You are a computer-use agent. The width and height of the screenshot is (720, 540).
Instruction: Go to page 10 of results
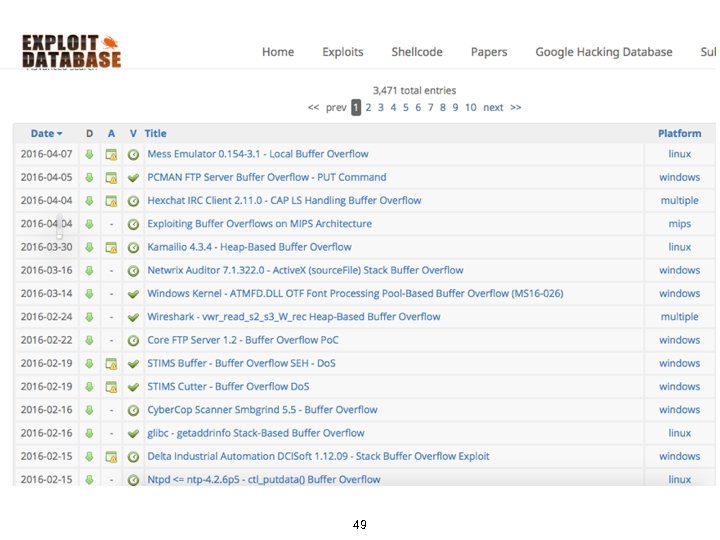471,107
